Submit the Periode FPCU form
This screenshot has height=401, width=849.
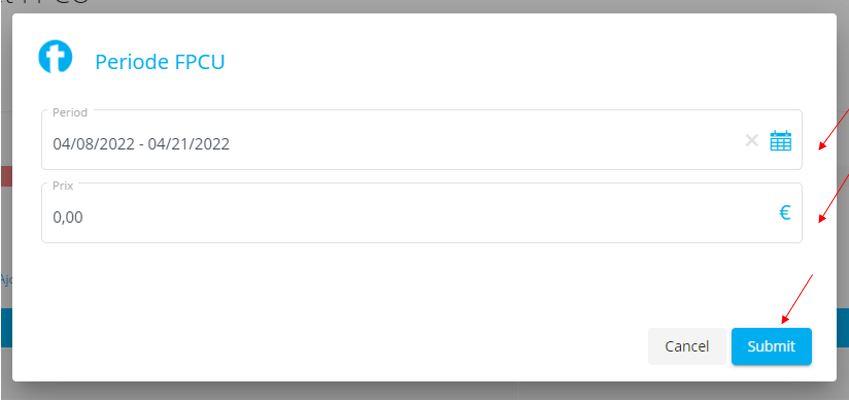[x=772, y=346]
